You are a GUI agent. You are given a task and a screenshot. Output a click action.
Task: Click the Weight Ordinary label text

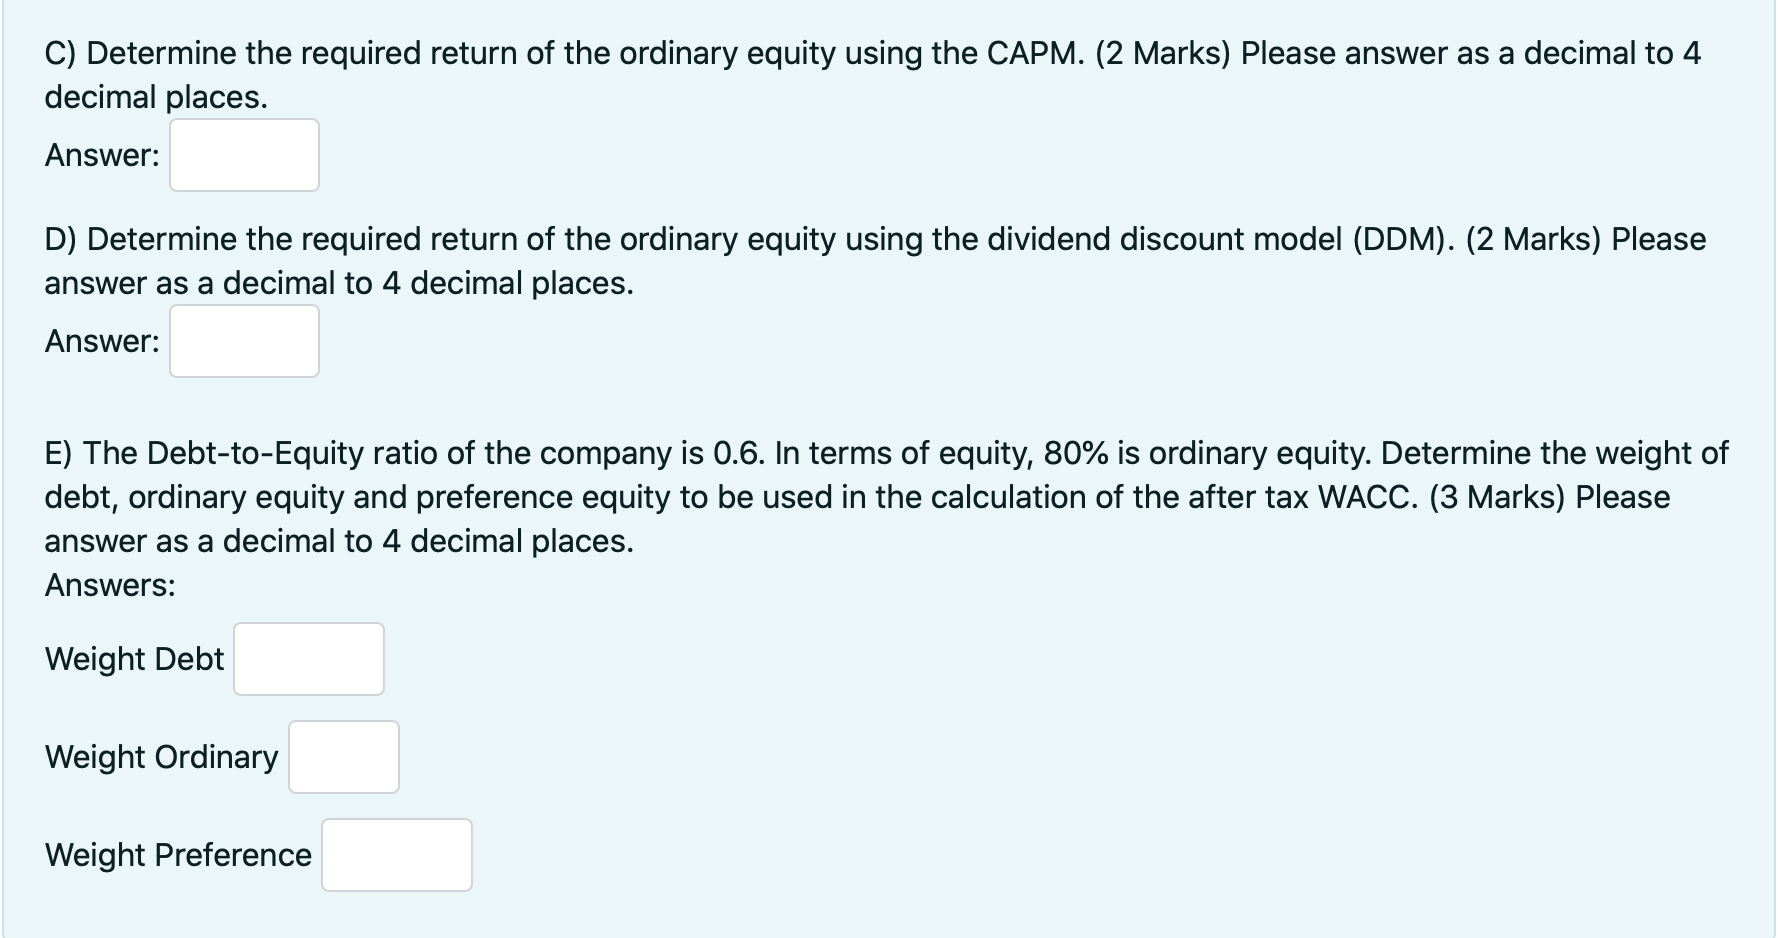[160, 756]
